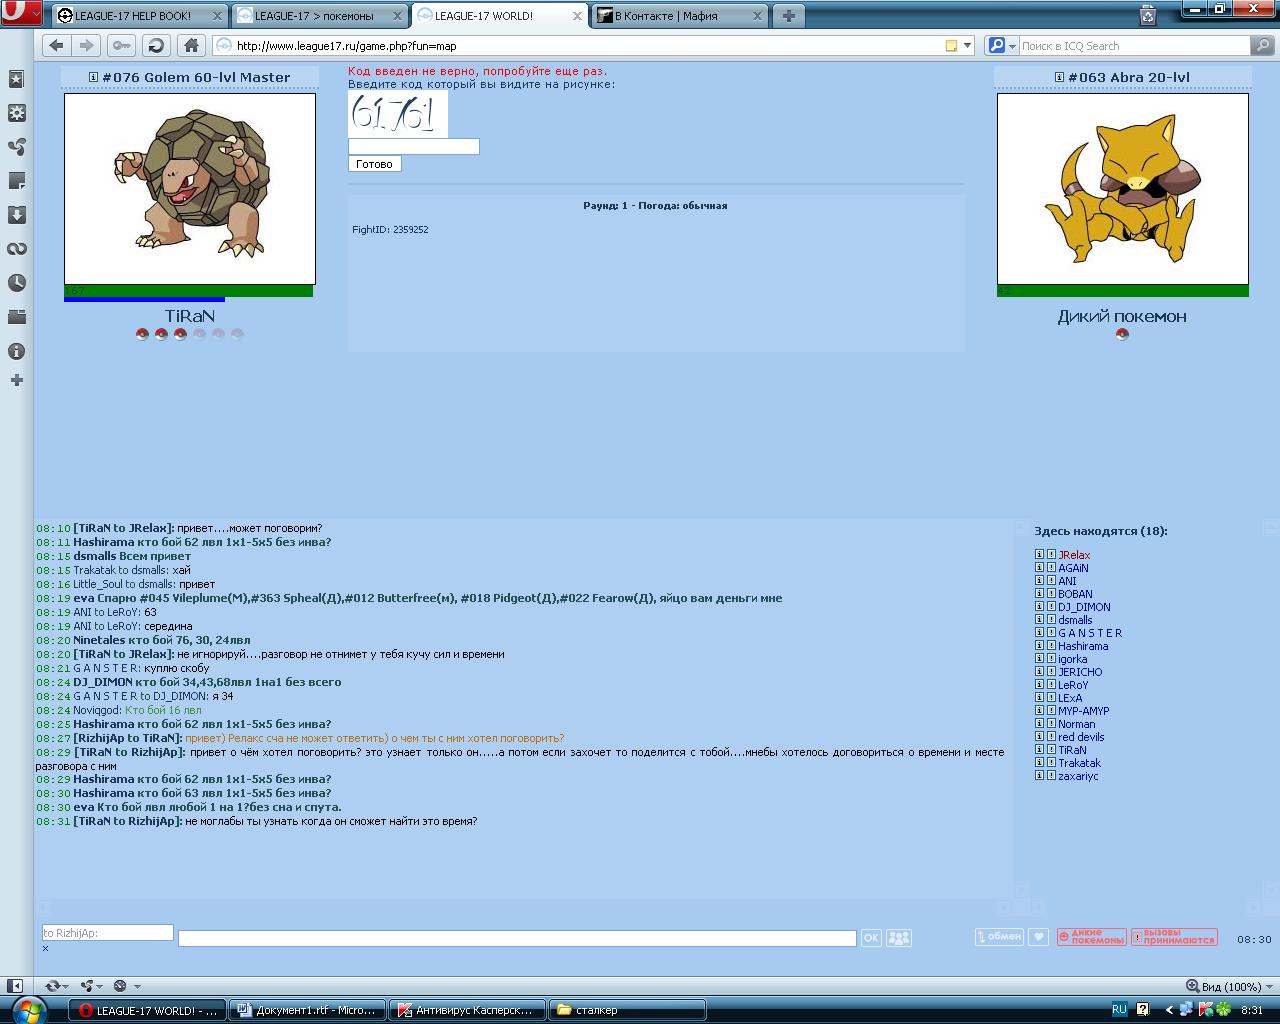Open closed tabs trash icon

(x=1148, y=15)
